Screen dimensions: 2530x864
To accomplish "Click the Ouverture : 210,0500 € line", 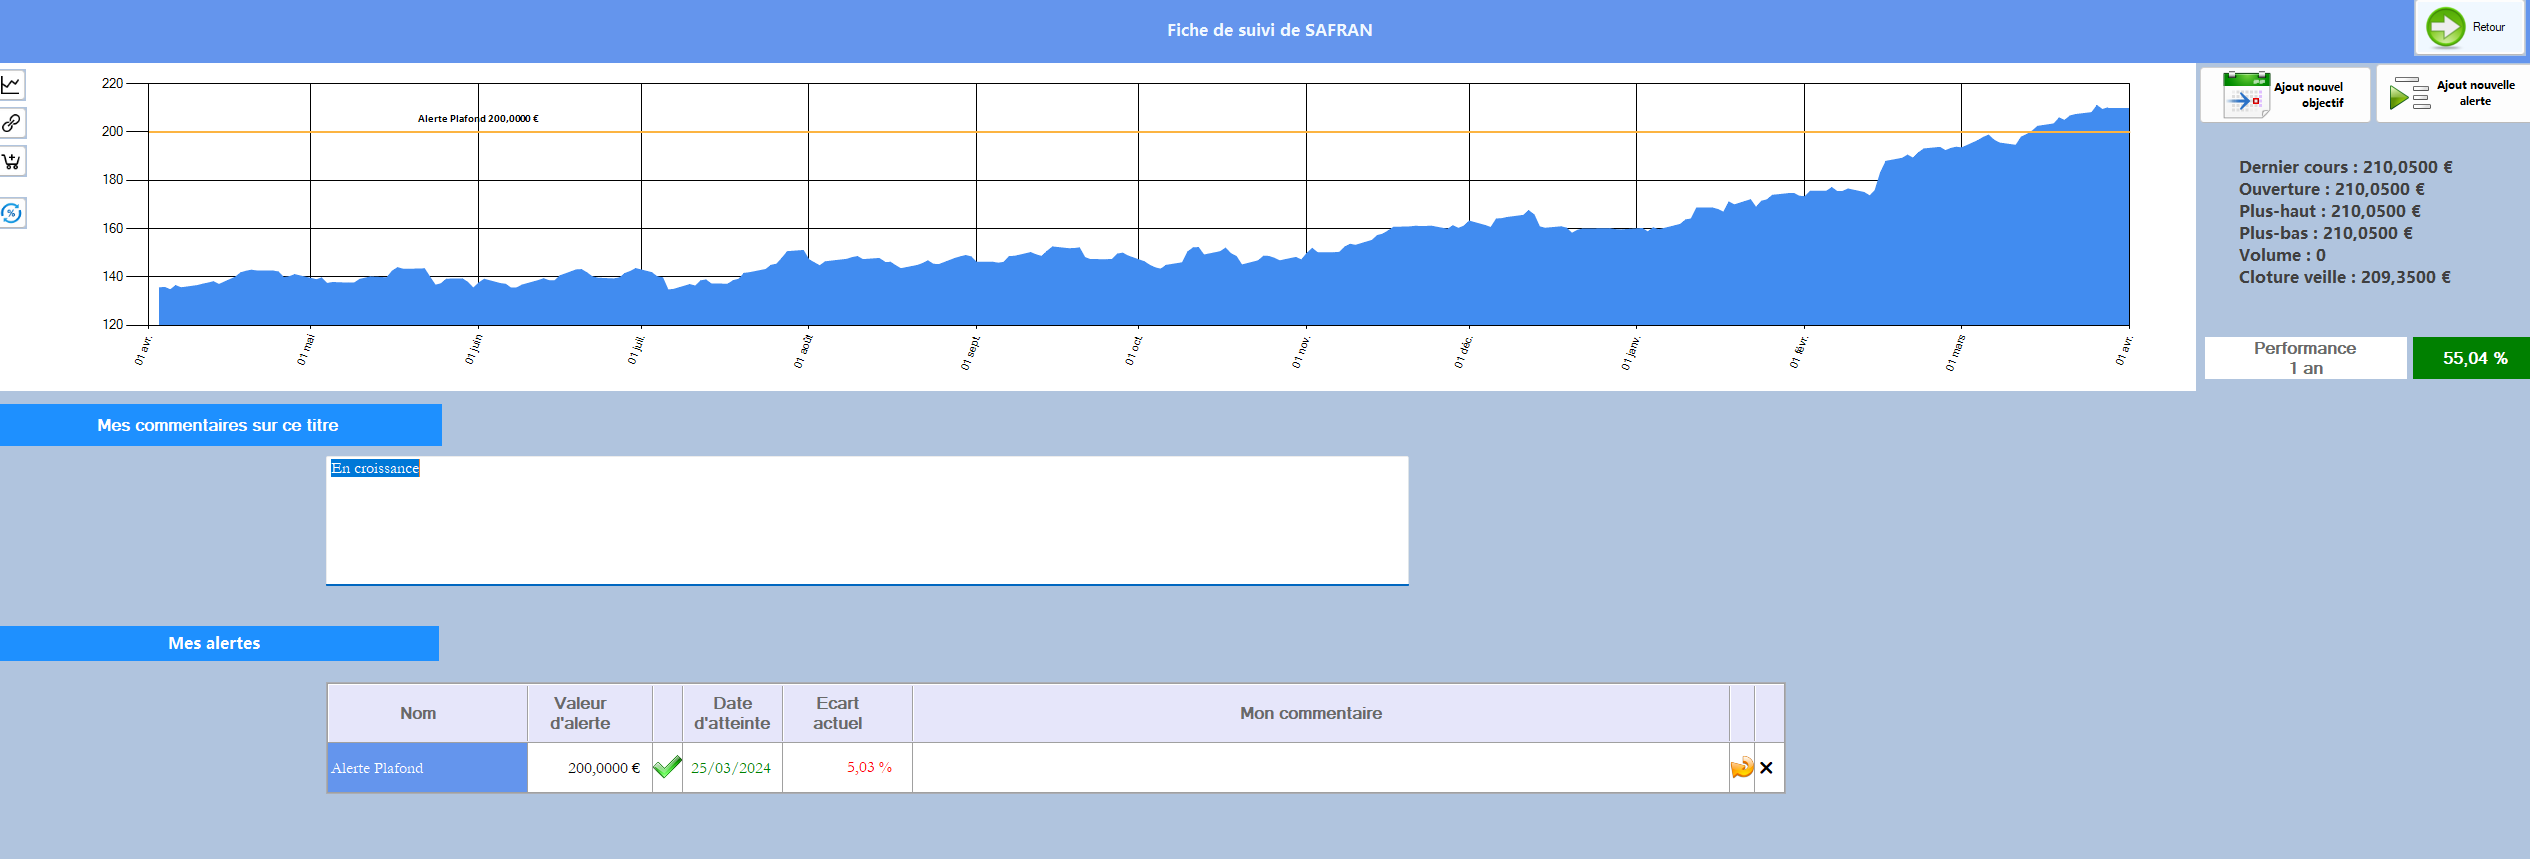I will click(x=2331, y=189).
